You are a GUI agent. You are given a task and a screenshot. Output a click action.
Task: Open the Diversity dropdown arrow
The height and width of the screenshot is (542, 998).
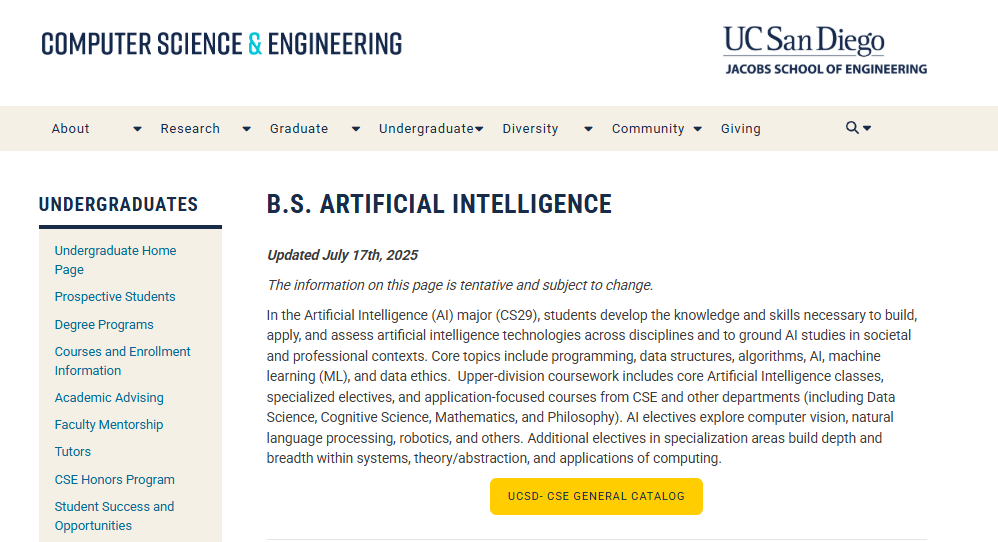pyautogui.click(x=588, y=129)
